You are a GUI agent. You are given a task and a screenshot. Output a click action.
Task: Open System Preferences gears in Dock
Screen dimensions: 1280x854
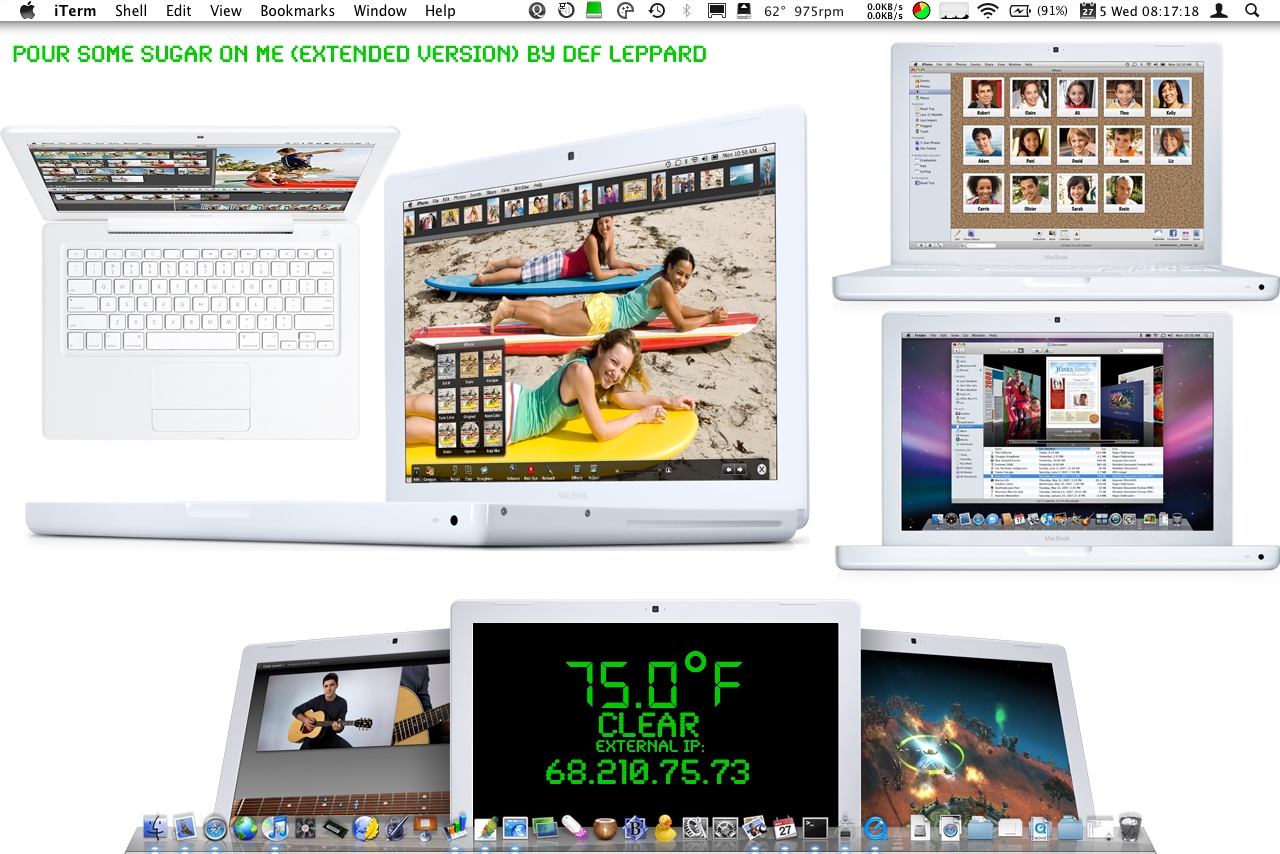coord(724,827)
